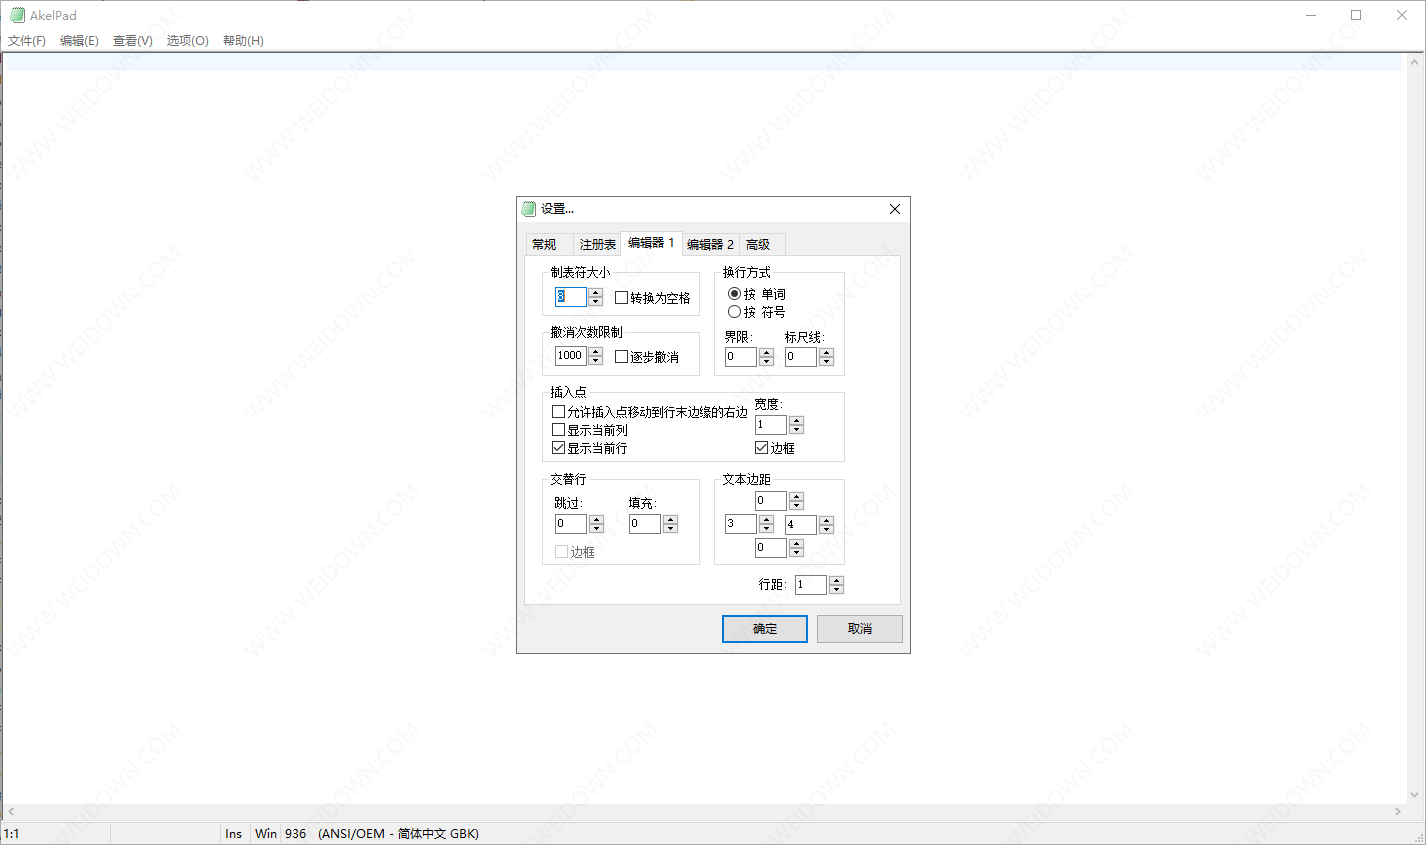The height and width of the screenshot is (845, 1426).
Task: Open the 选项(O) menu
Action: point(187,41)
